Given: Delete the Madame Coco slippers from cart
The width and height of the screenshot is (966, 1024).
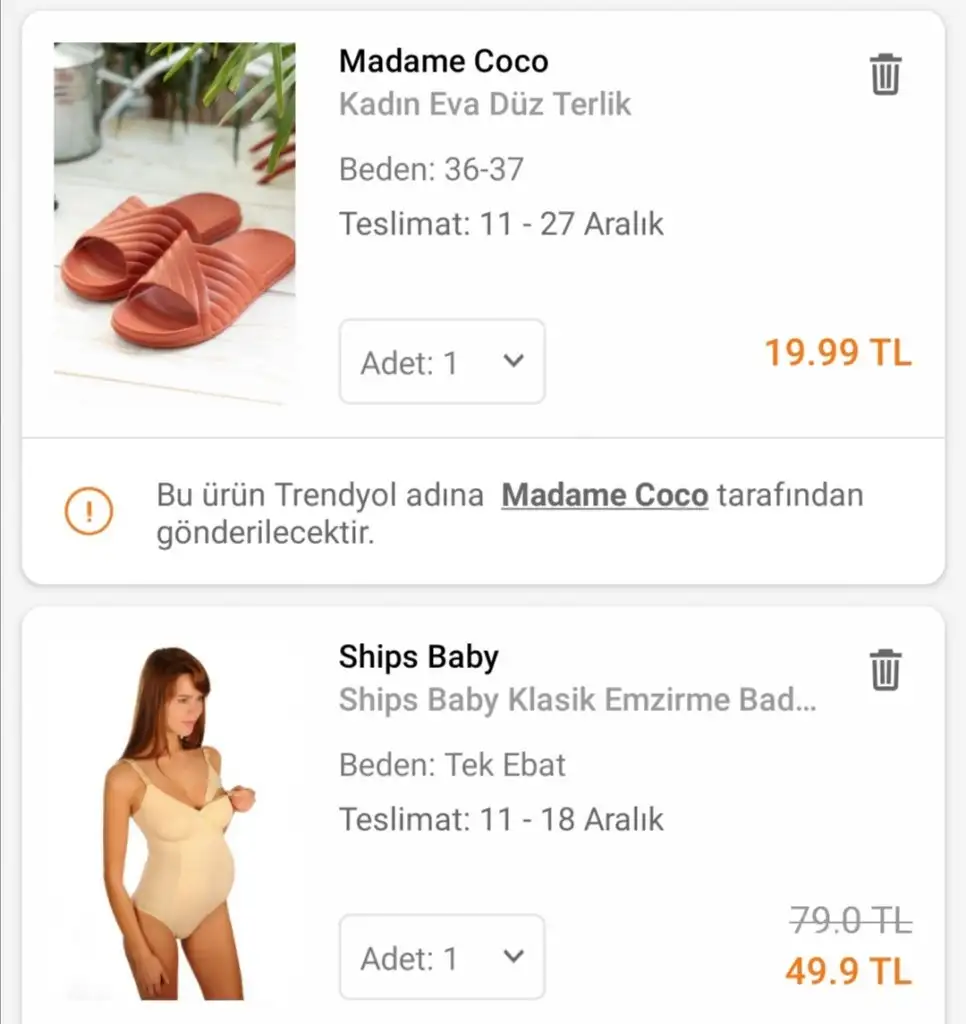Looking at the screenshot, I should [x=885, y=75].
